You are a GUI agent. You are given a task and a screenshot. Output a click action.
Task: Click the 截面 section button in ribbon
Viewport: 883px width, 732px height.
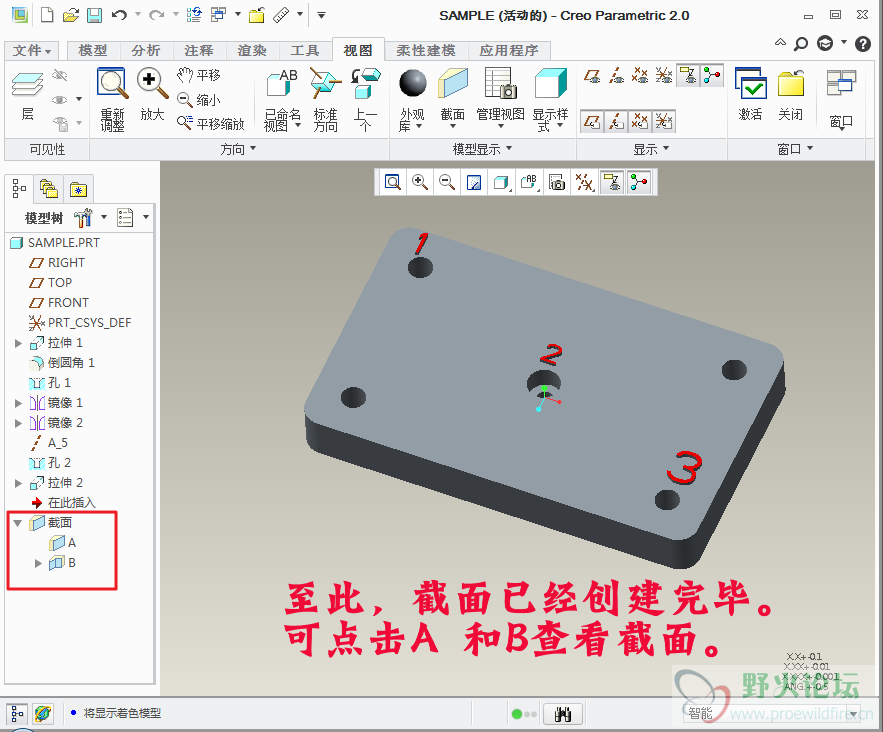(453, 99)
